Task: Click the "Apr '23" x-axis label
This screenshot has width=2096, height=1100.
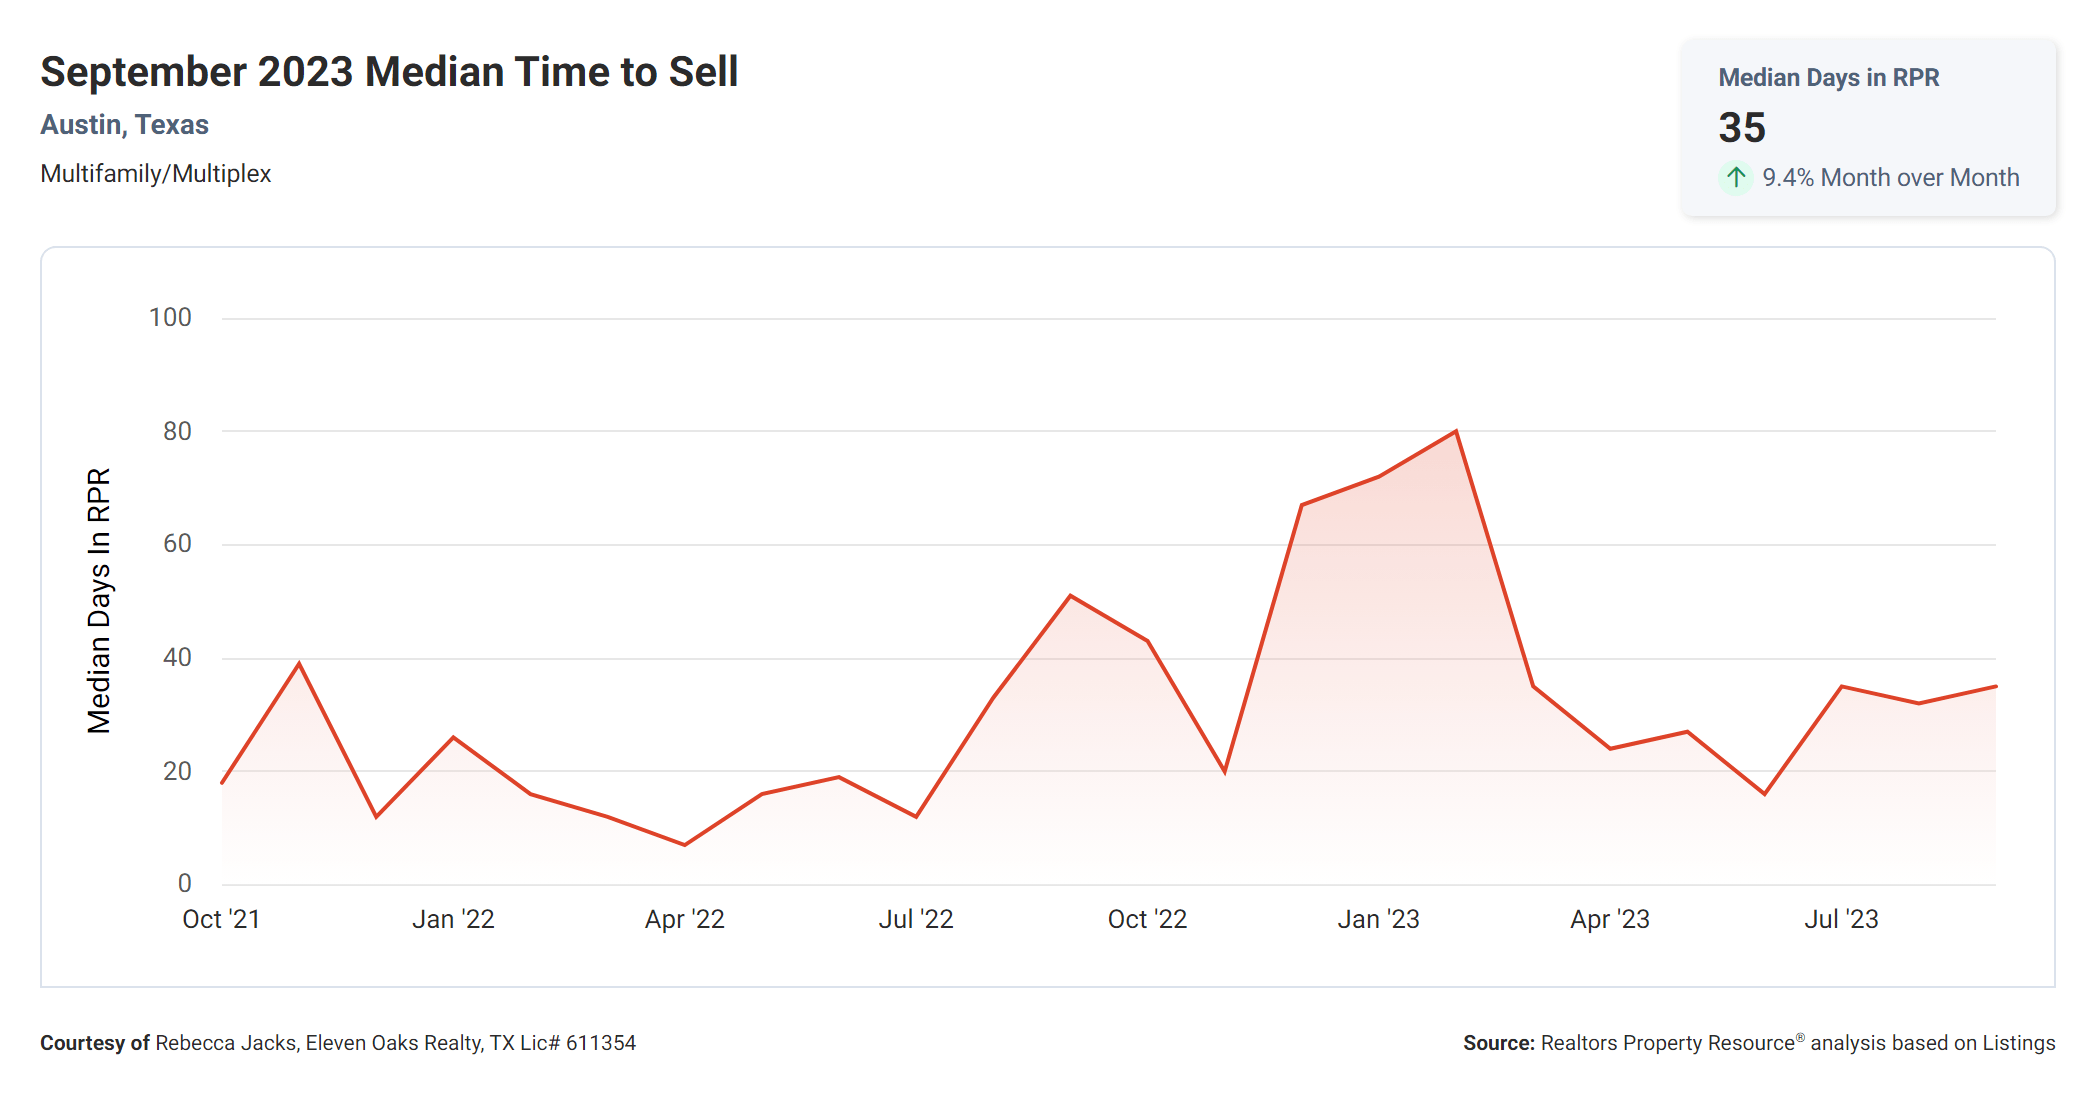Action: pyautogui.click(x=1609, y=919)
